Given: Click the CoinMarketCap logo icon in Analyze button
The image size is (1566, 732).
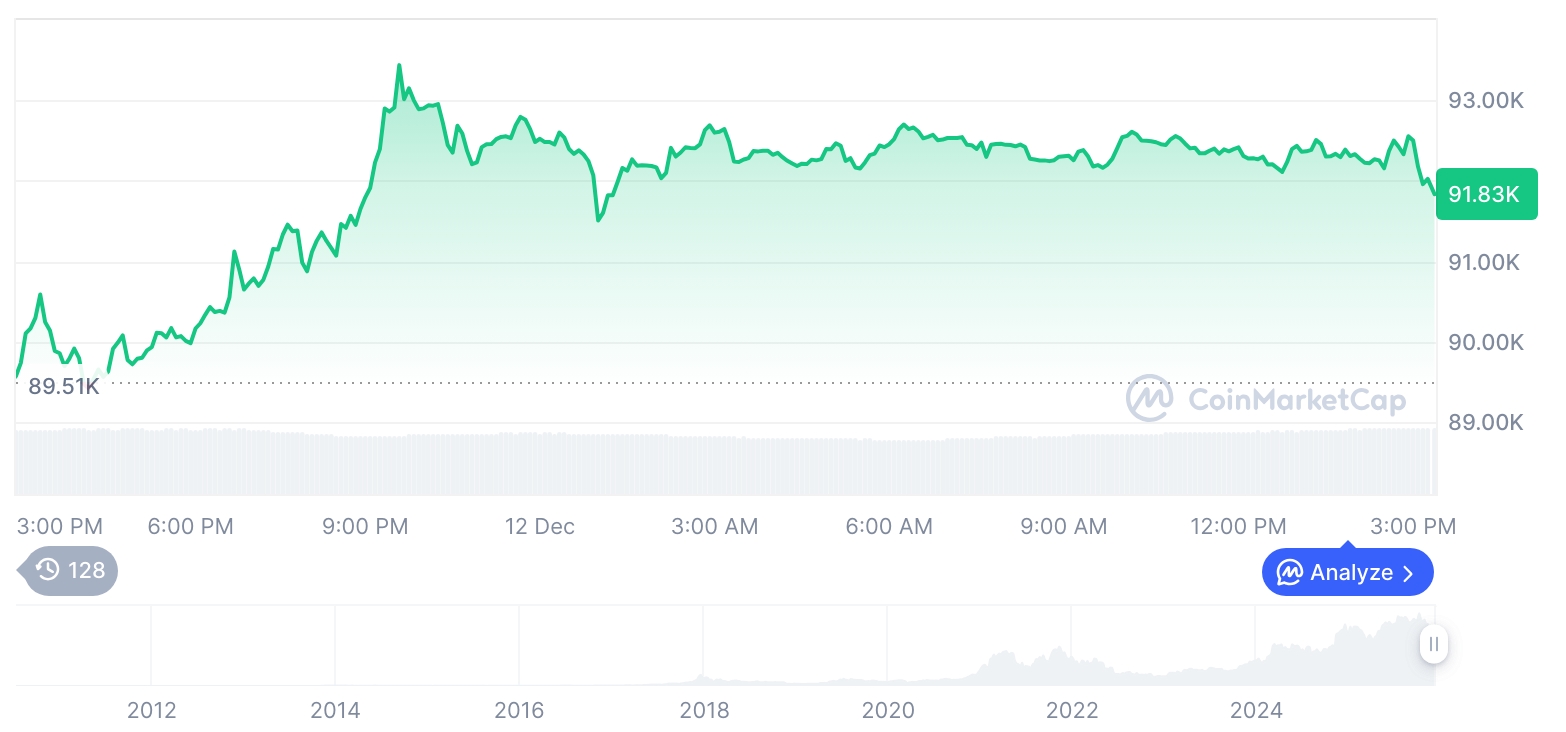Looking at the screenshot, I should click(x=1290, y=573).
